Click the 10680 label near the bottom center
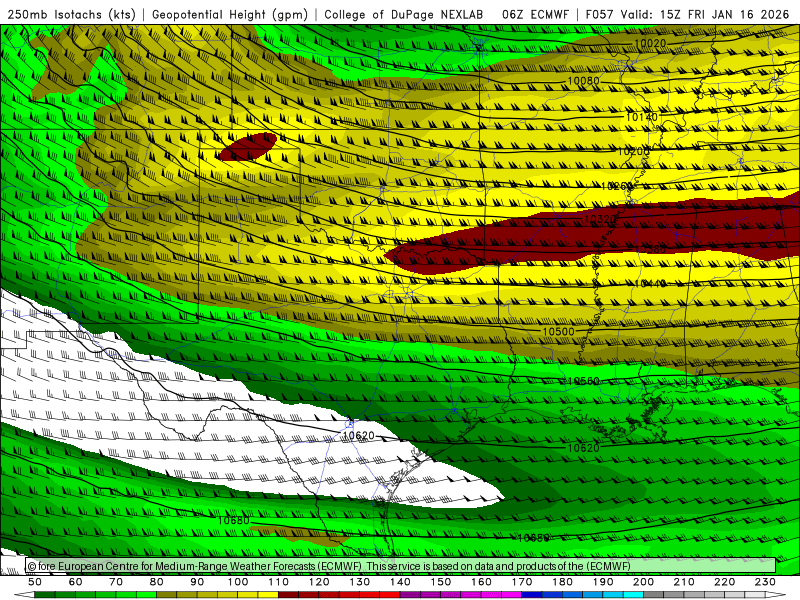 (534, 538)
